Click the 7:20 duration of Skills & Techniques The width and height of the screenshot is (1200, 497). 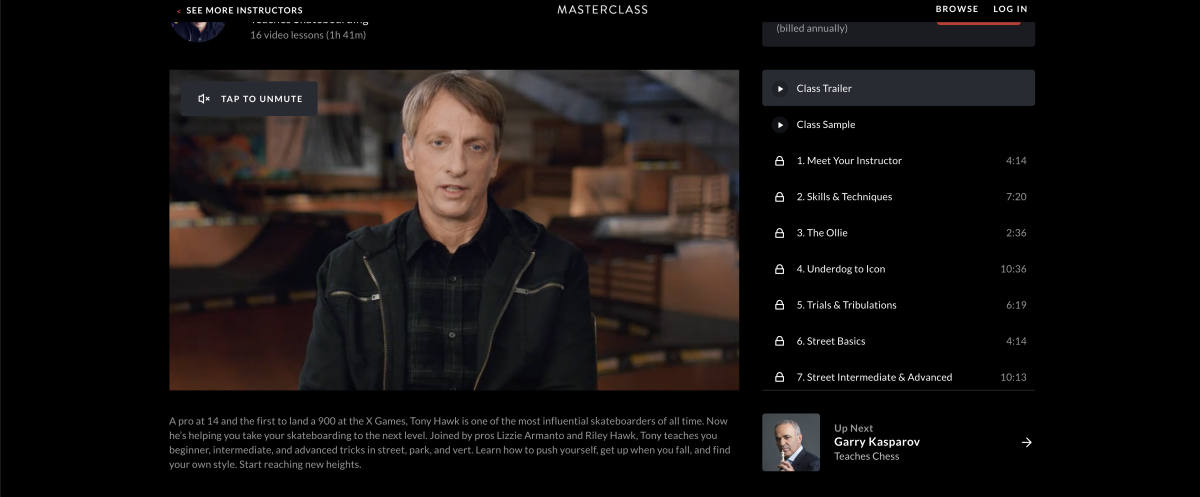click(x=1016, y=196)
